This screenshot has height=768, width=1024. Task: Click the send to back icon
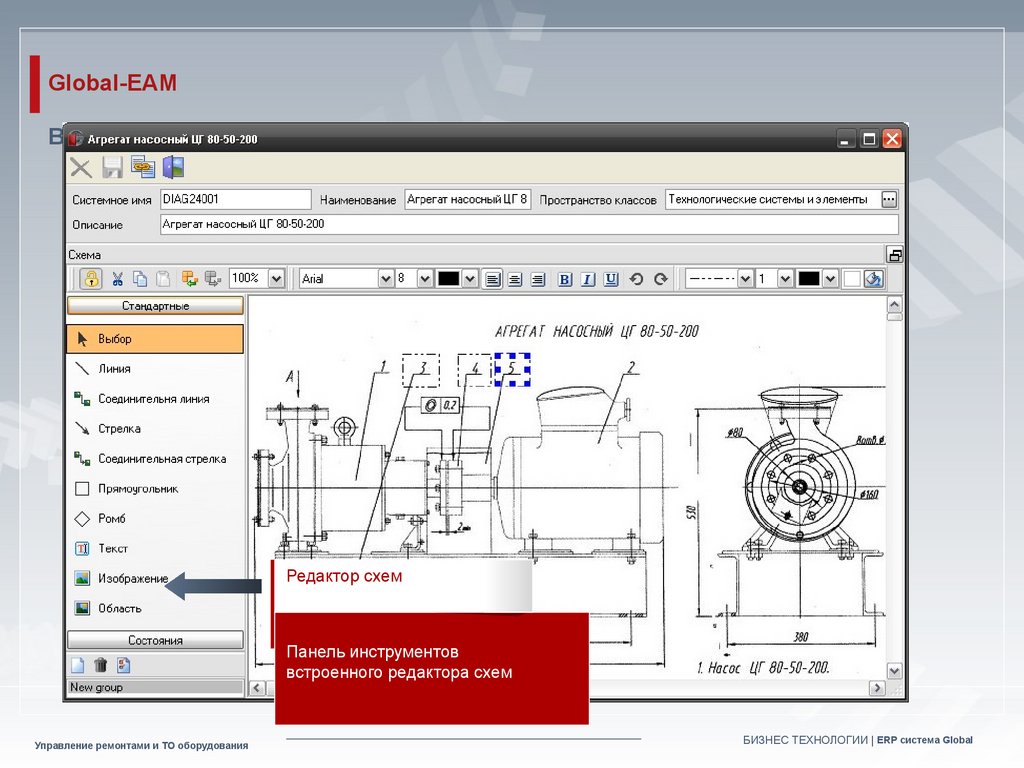click(x=212, y=279)
